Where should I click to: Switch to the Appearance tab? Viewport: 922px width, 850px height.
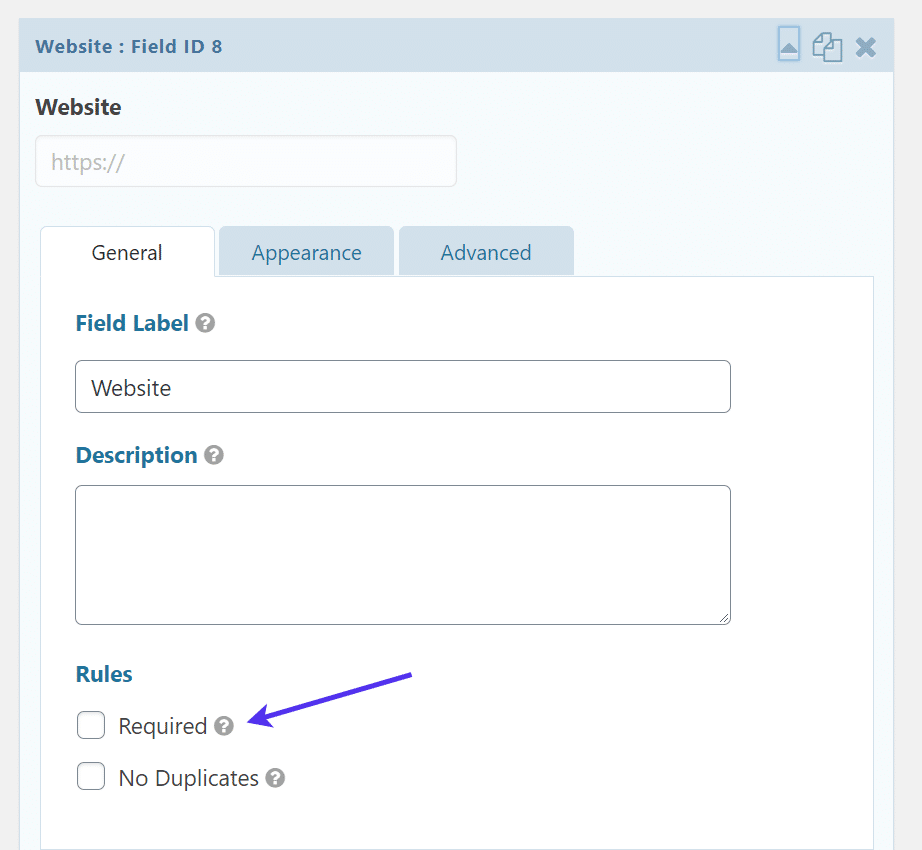(306, 253)
